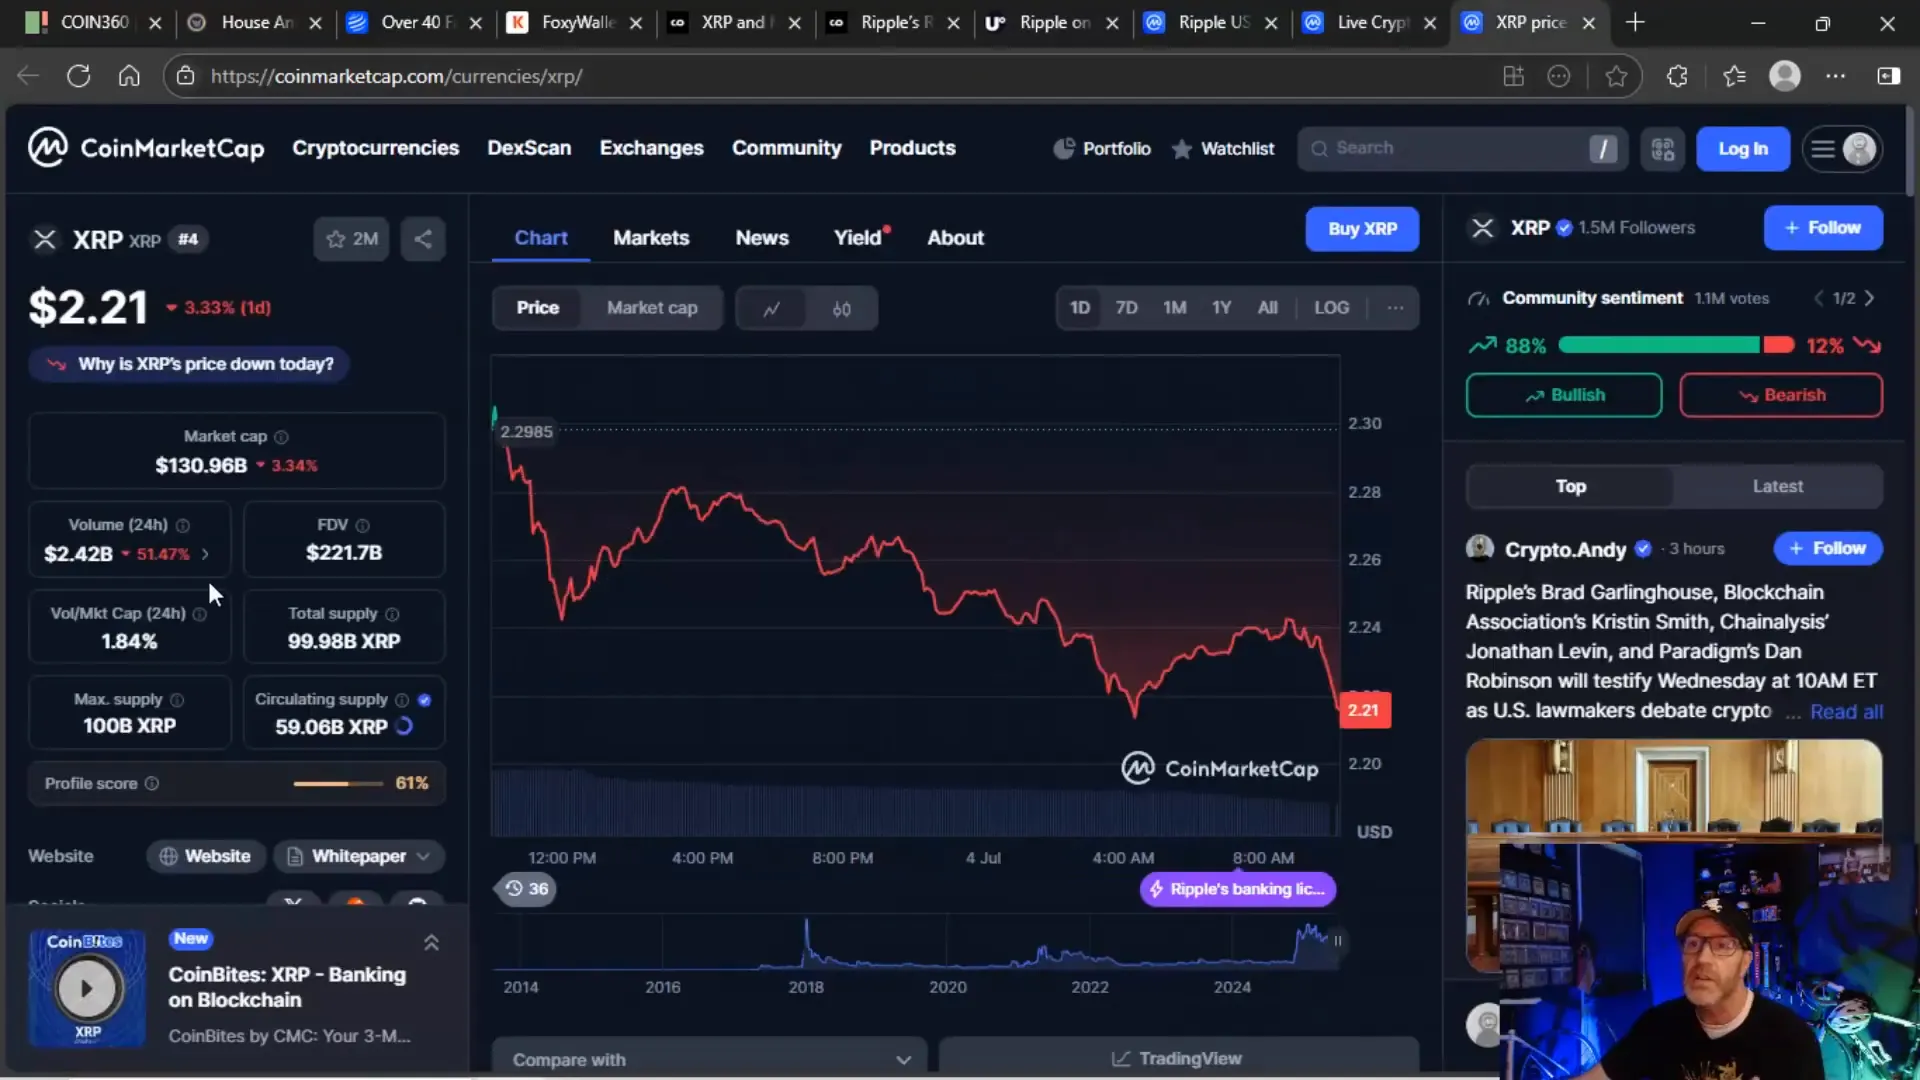Screen dimensions: 1920x1080
Task: Click the app download QR icon
Action: [1663, 149]
